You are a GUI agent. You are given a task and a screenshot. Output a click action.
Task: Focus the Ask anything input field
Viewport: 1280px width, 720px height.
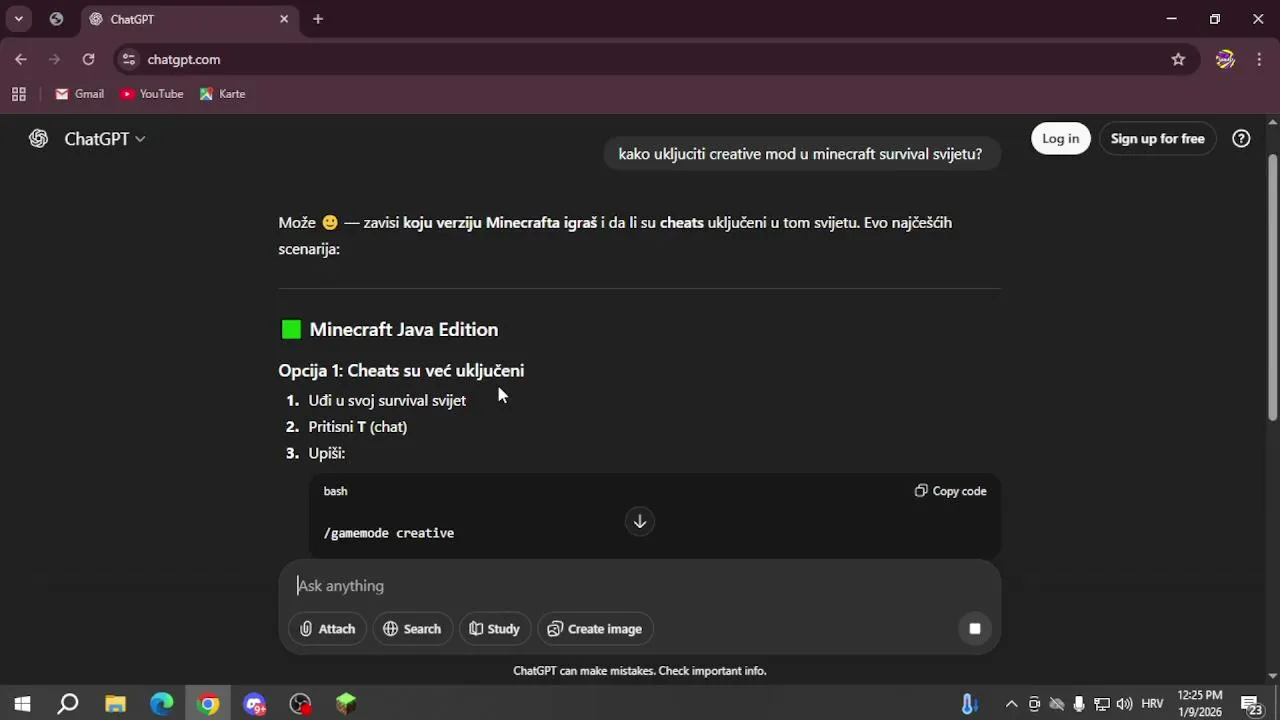640,586
